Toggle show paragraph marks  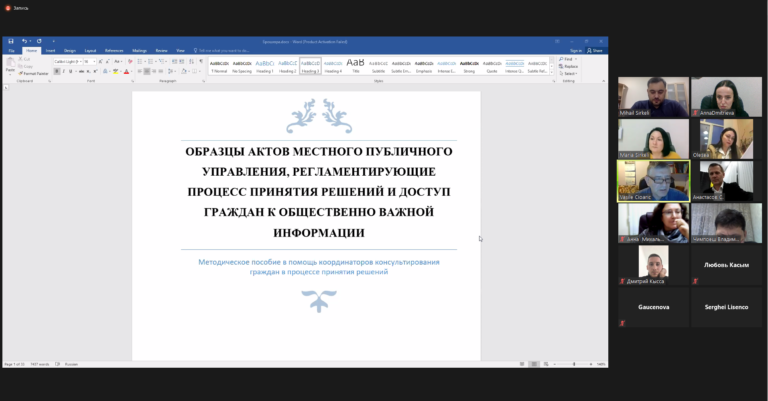click(201, 62)
